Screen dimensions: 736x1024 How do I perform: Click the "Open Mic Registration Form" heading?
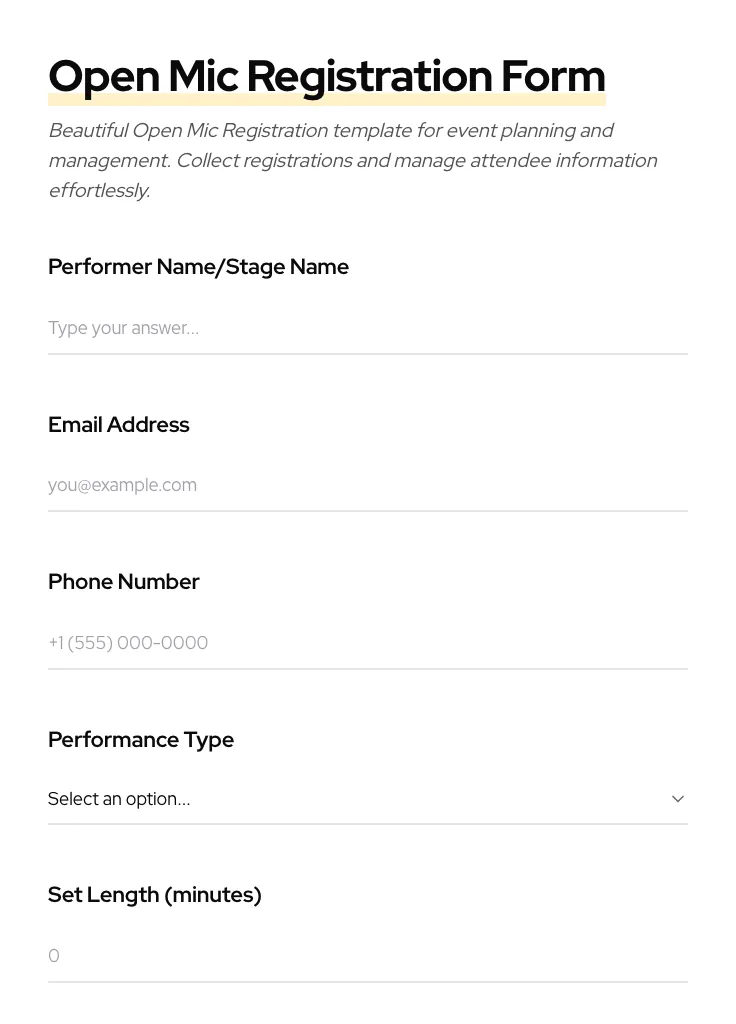coord(326,76)
